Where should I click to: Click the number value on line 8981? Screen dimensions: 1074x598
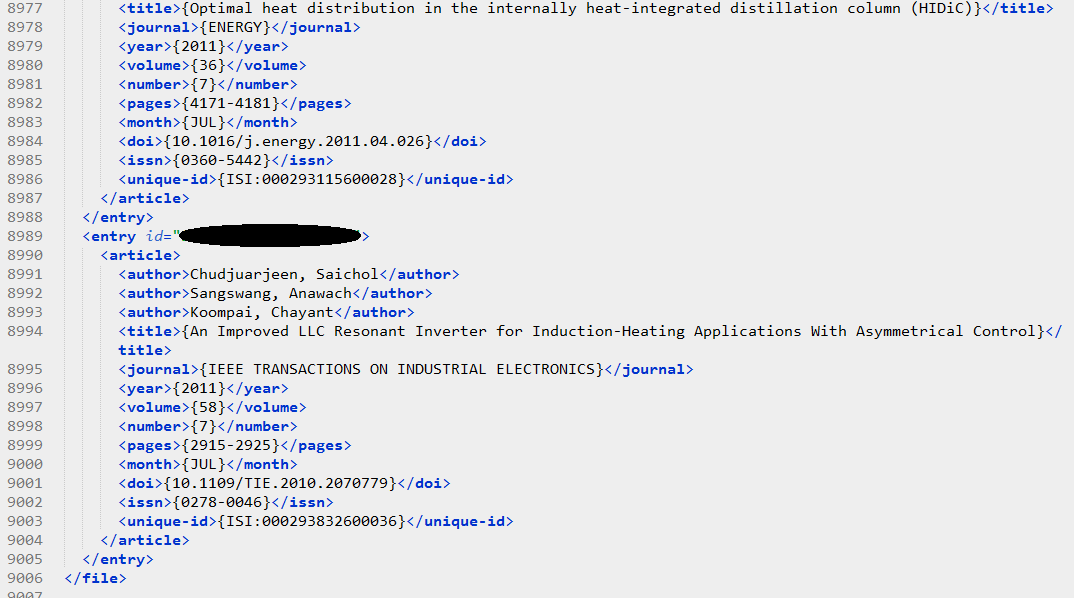click(x=203, y=84)
